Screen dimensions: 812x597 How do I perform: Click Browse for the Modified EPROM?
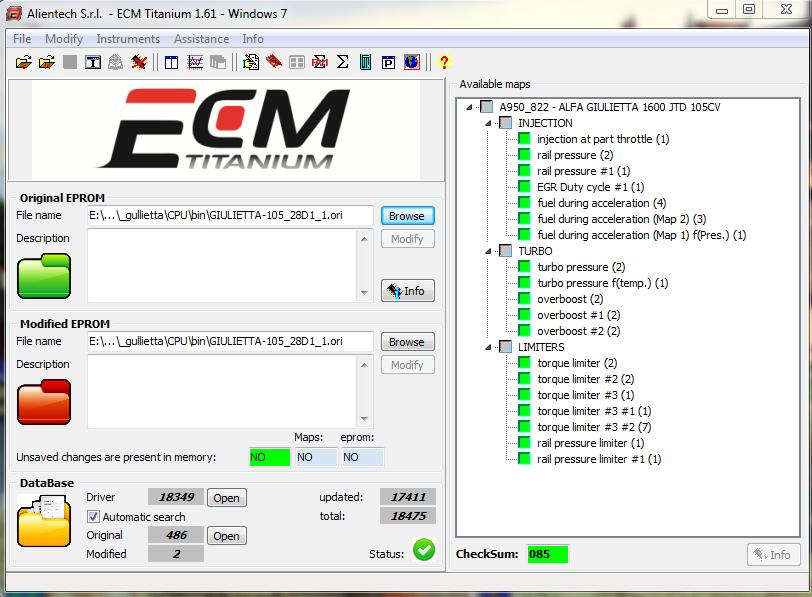click(x=408, y=342)
